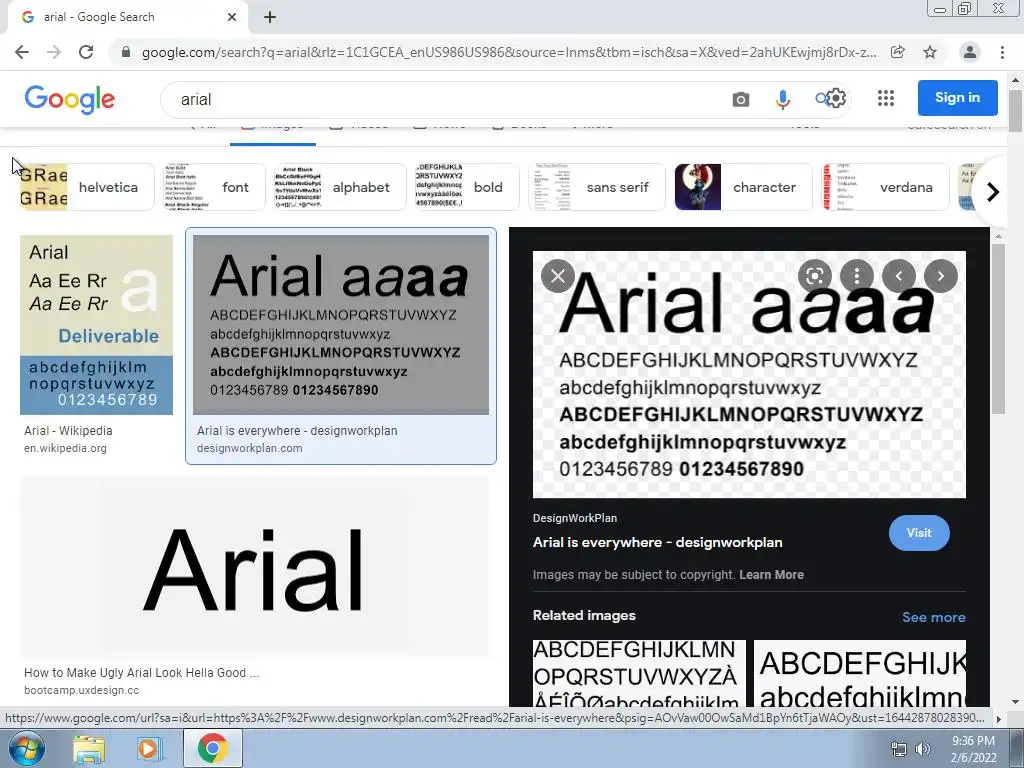Bookmark this page with star icon
This screenshot has width=1024, height=768.
coord(930,52)
